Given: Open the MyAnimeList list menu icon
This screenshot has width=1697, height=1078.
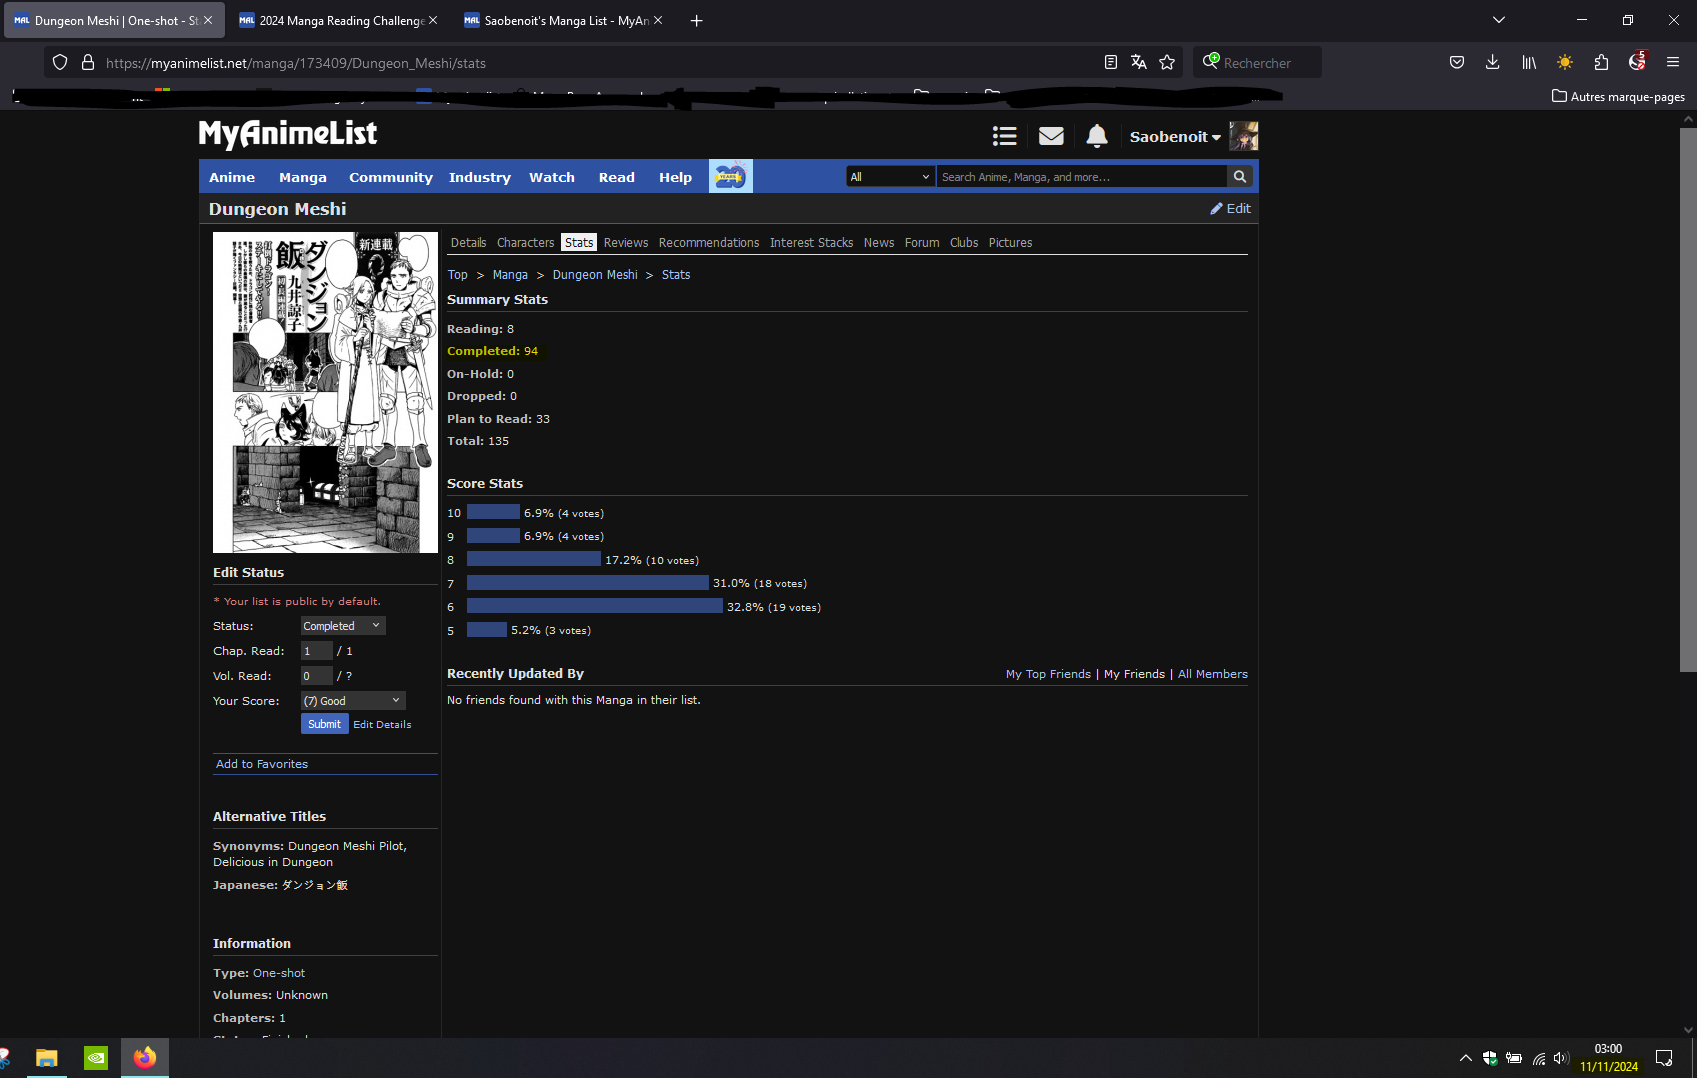Looking at the screenshot, I should point(1004,136).
